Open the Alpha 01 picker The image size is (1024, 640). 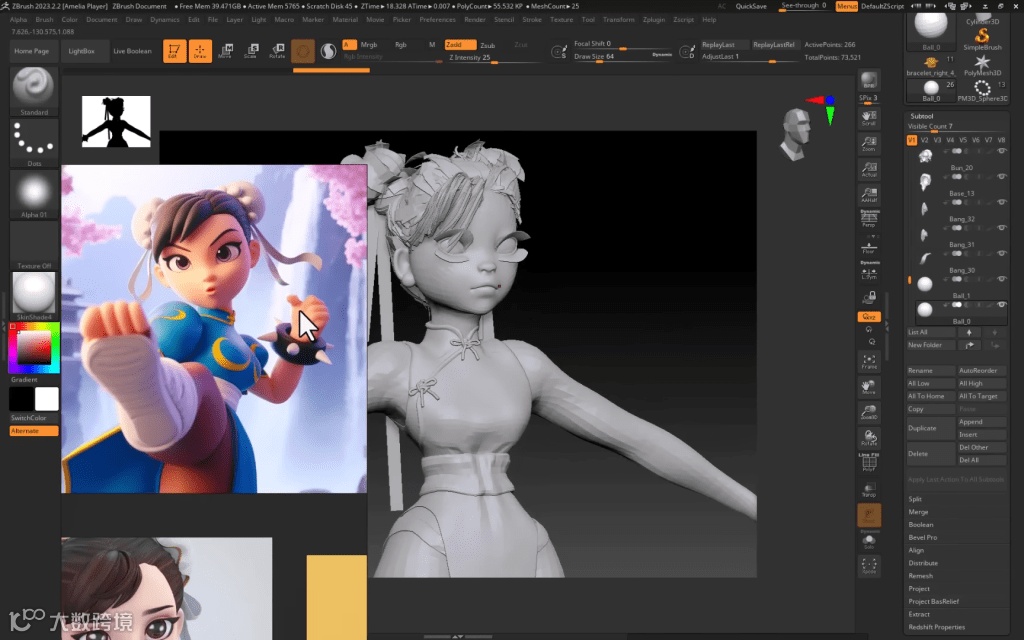34,194
